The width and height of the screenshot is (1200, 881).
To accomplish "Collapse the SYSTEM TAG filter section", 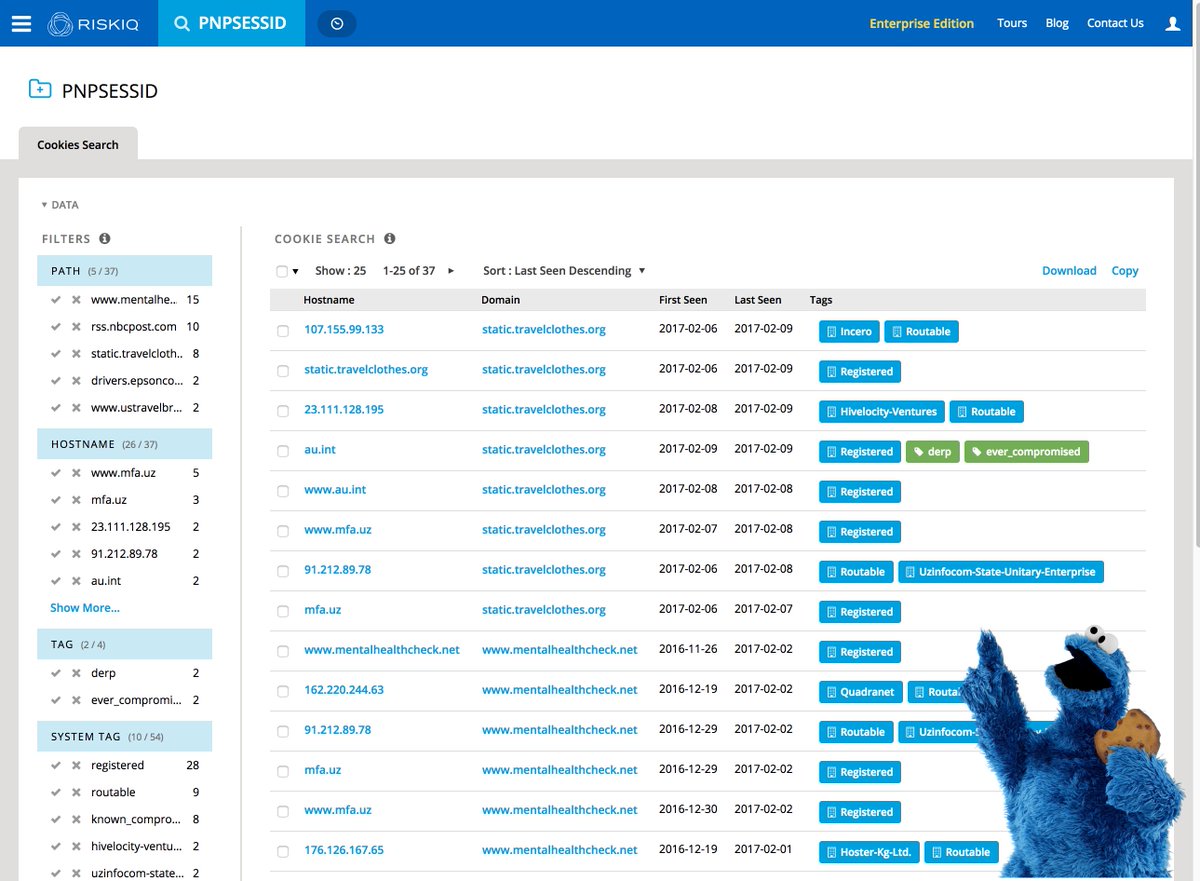I will (125, 736).
